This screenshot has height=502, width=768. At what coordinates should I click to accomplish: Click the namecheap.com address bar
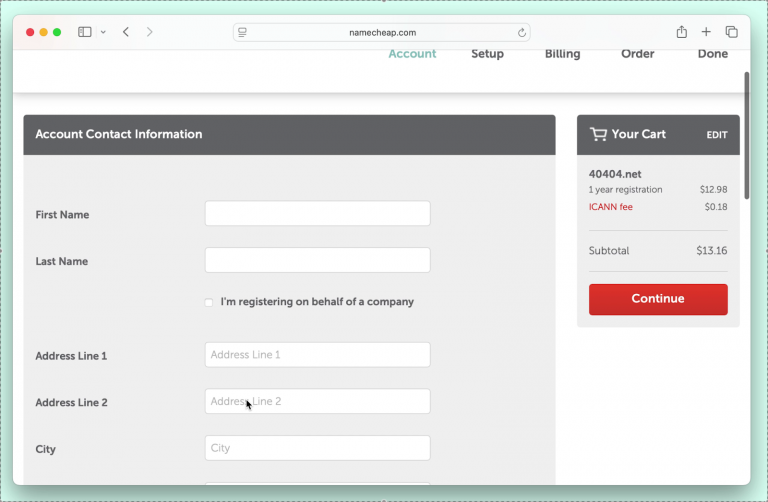pos(381,32)
